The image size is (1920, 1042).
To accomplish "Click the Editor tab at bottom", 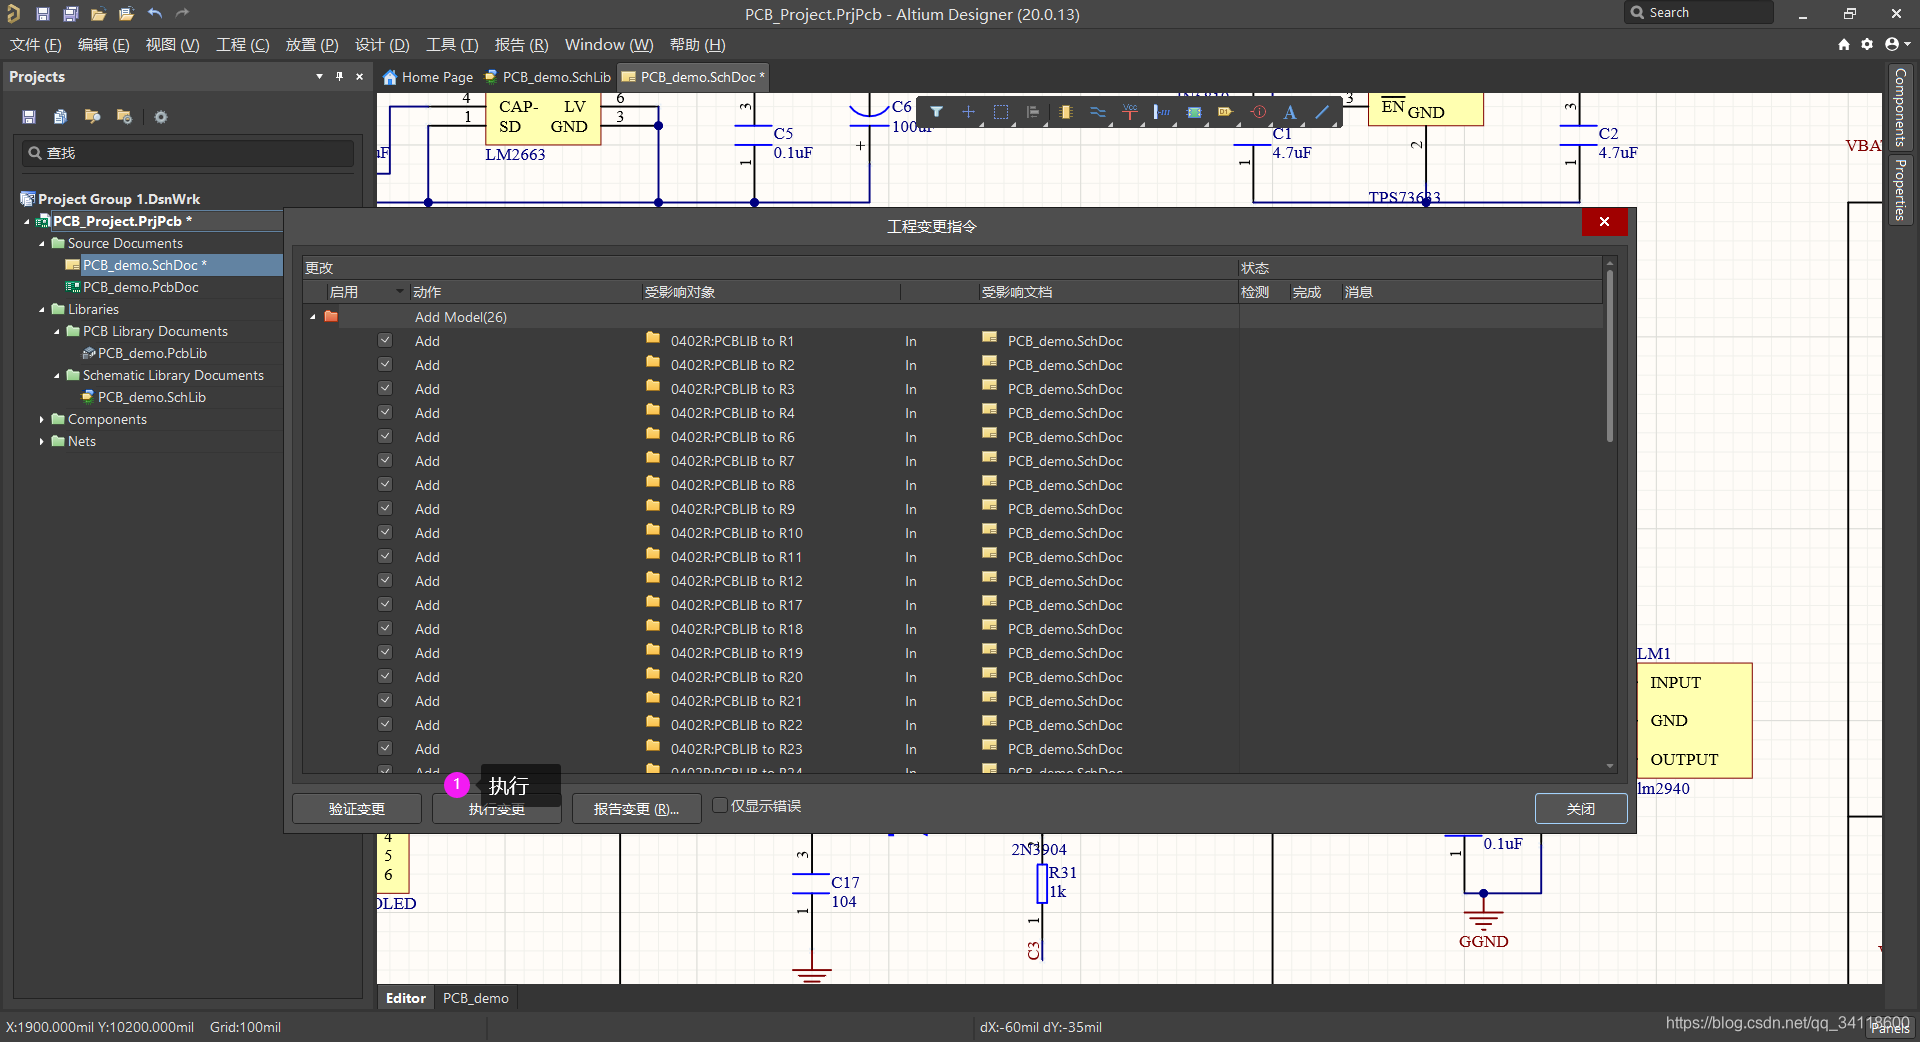I will 406,998.
